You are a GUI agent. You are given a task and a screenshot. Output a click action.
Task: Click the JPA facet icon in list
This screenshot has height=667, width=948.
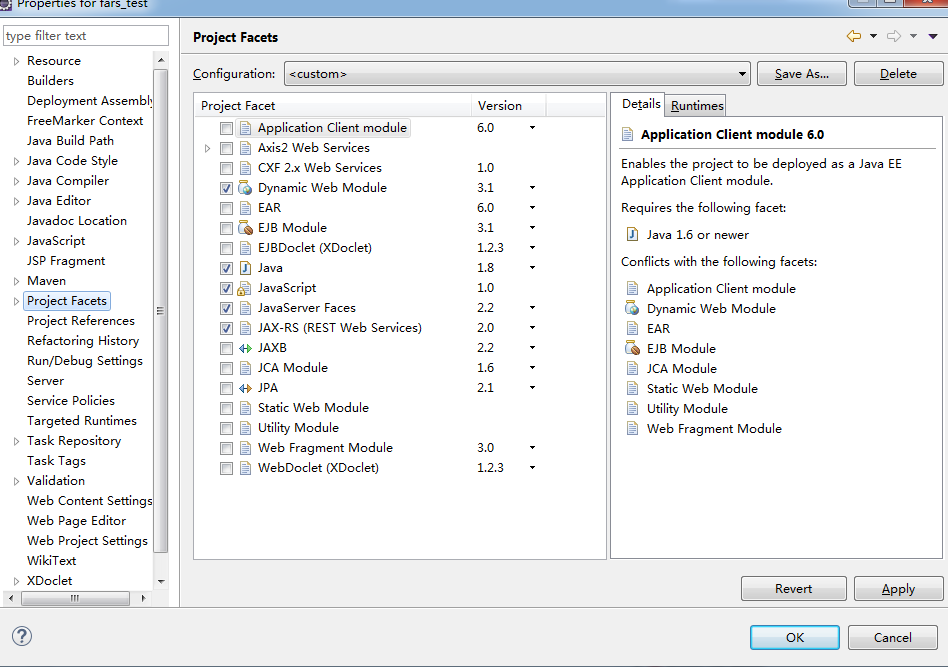(245, 388)
